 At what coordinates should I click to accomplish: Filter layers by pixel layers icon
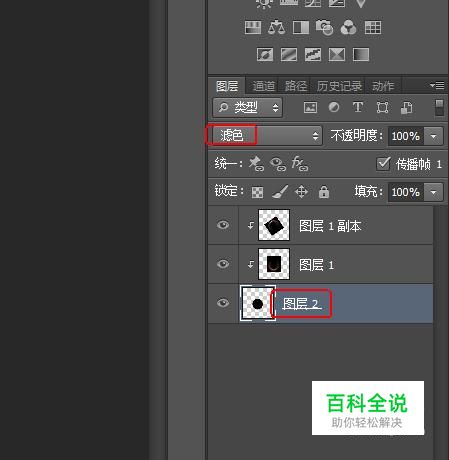pos(310,107)
